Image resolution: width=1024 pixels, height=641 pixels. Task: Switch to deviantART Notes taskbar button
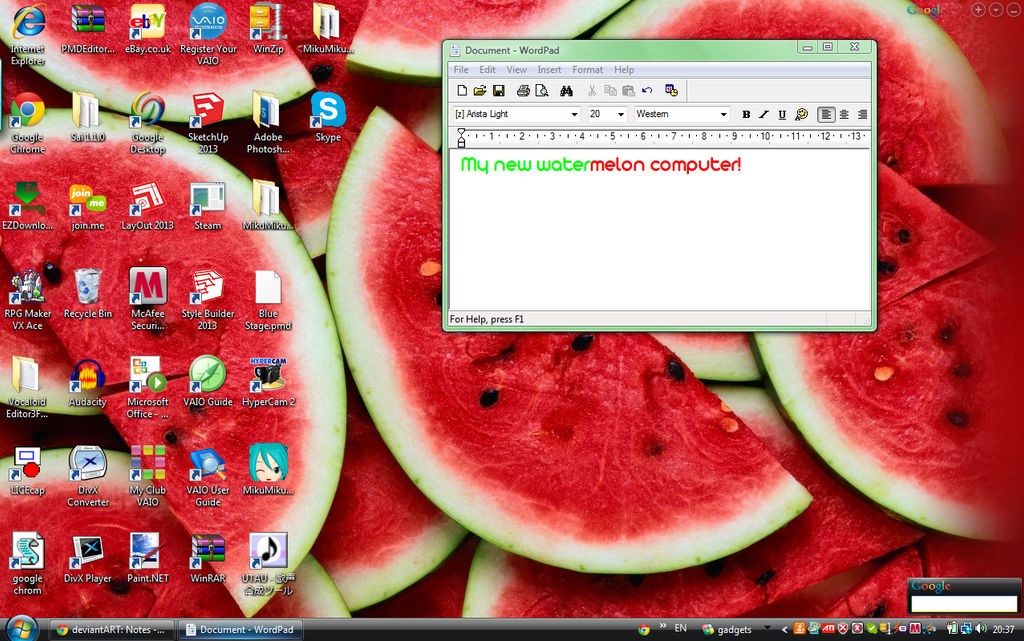pos(111,630)
